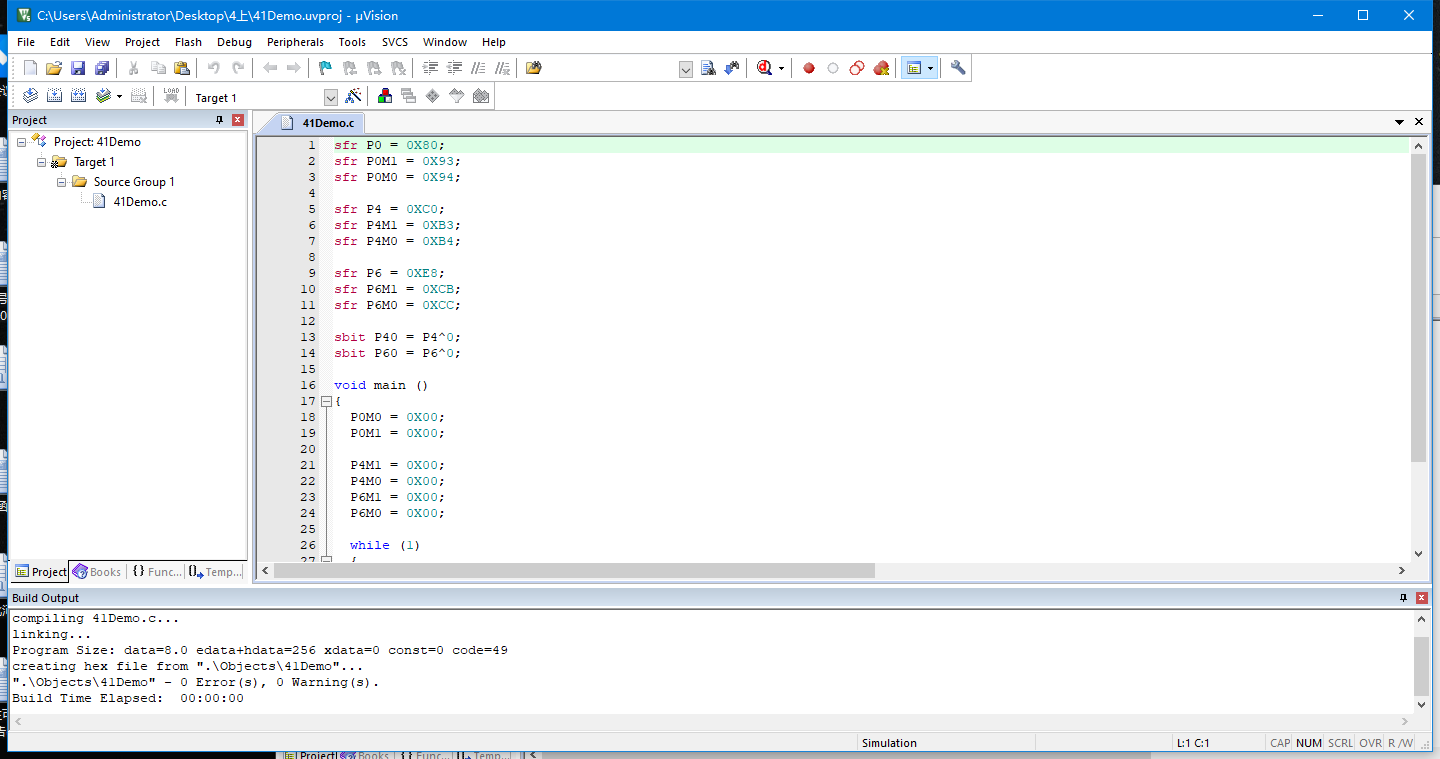
Task: Open the SVCS menu
Action: pyautogui.click(x=394, y=42)
